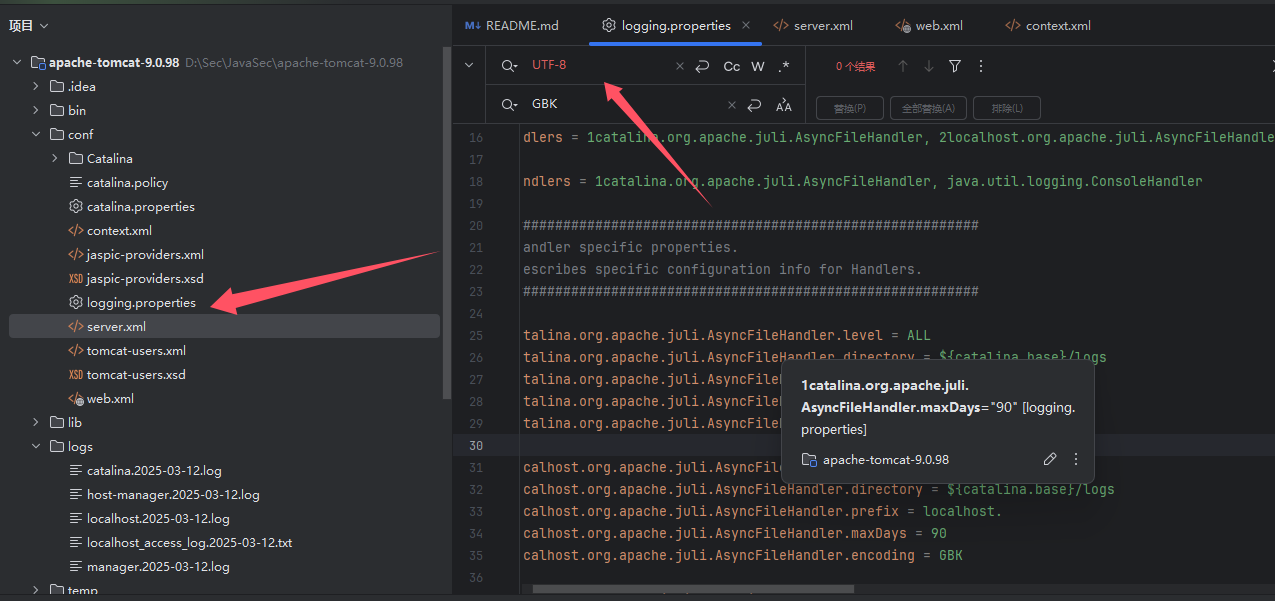The image size is (1275, 601).
Task: Open catalina.2025-03-12.log file
Action: tap(154, 470)
